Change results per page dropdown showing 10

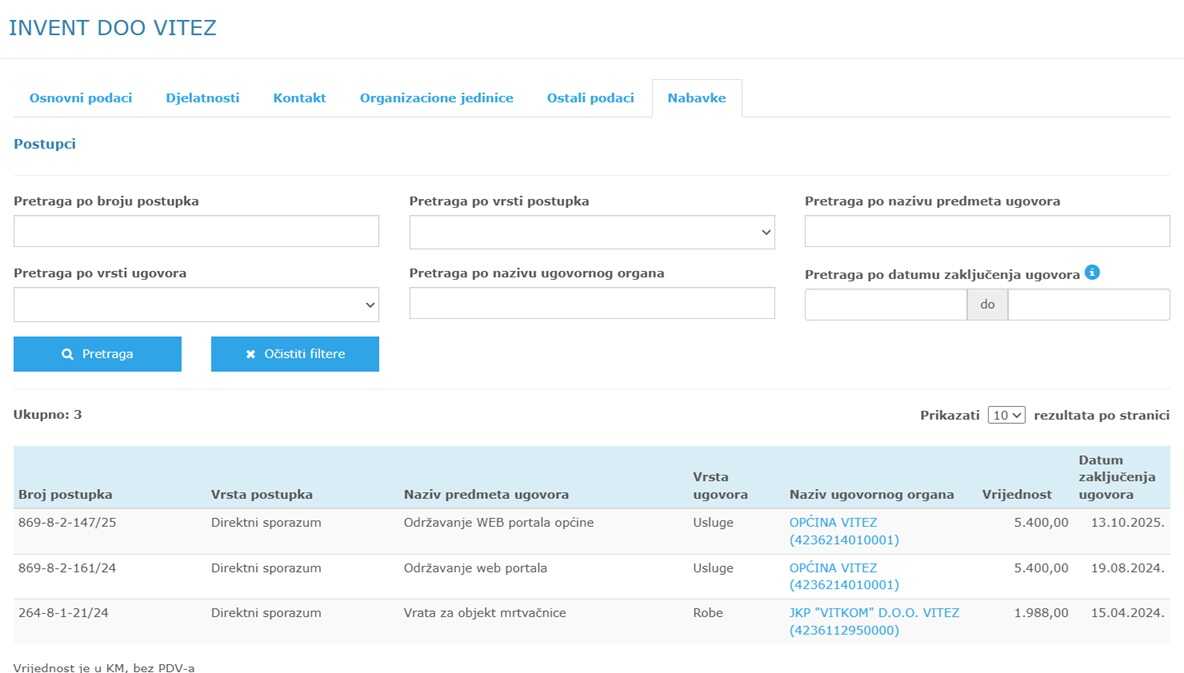tap(1007, 415)
